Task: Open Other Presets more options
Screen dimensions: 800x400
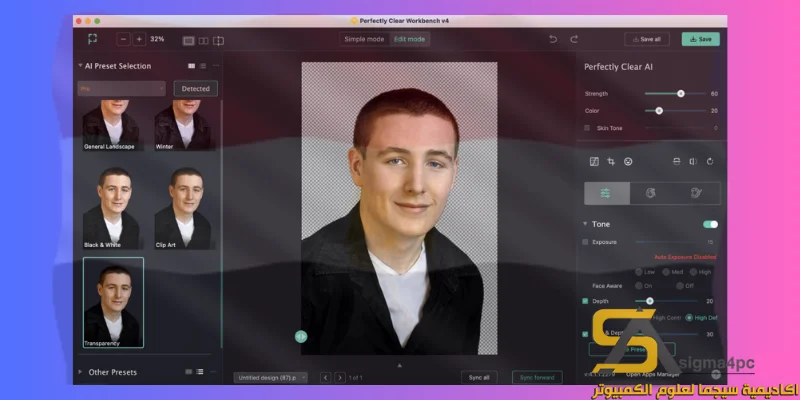Action: tap(213, 371)
